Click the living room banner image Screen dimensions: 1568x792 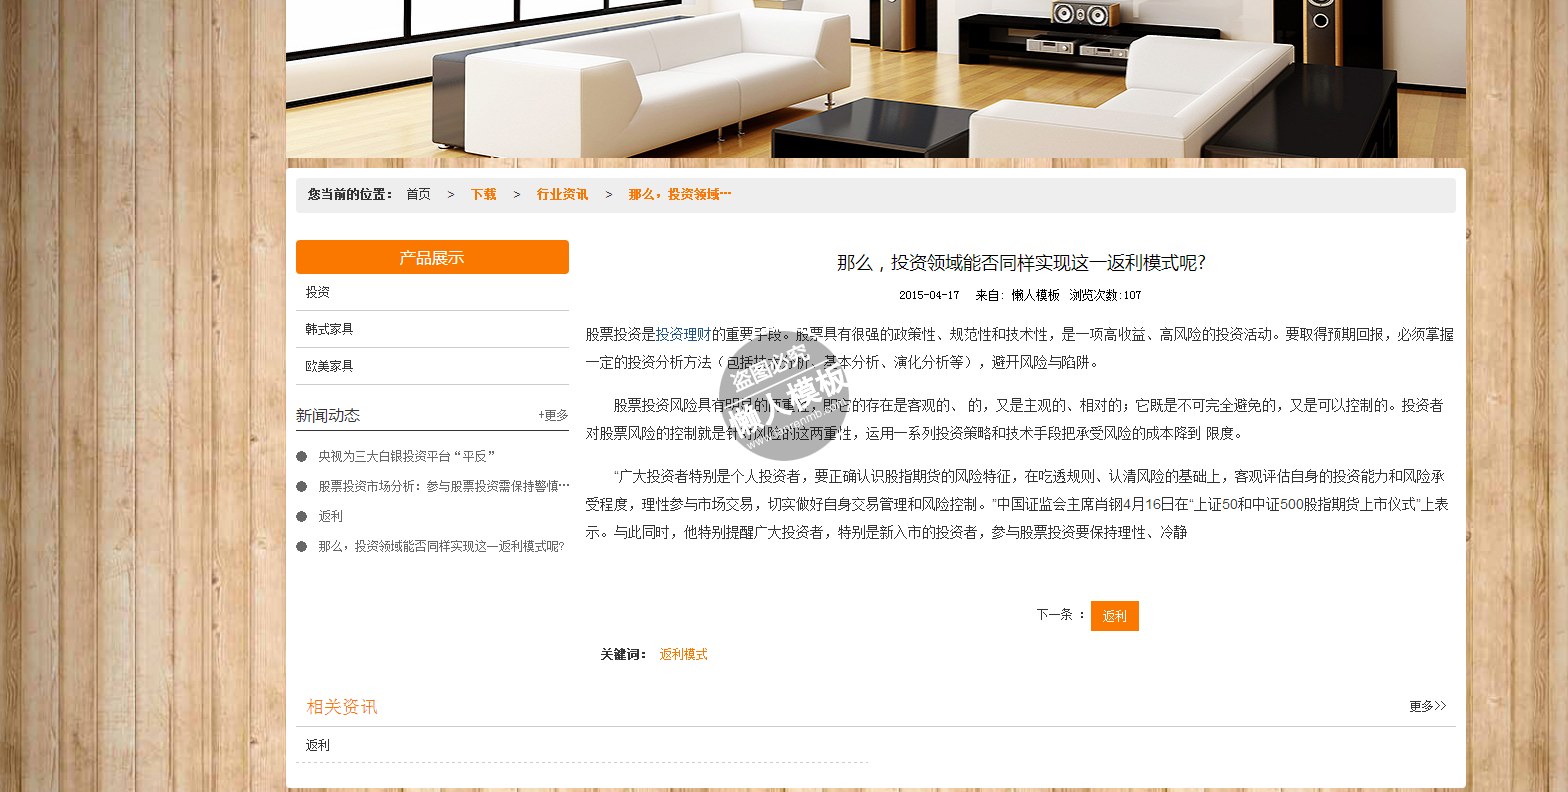coord(876,78)
